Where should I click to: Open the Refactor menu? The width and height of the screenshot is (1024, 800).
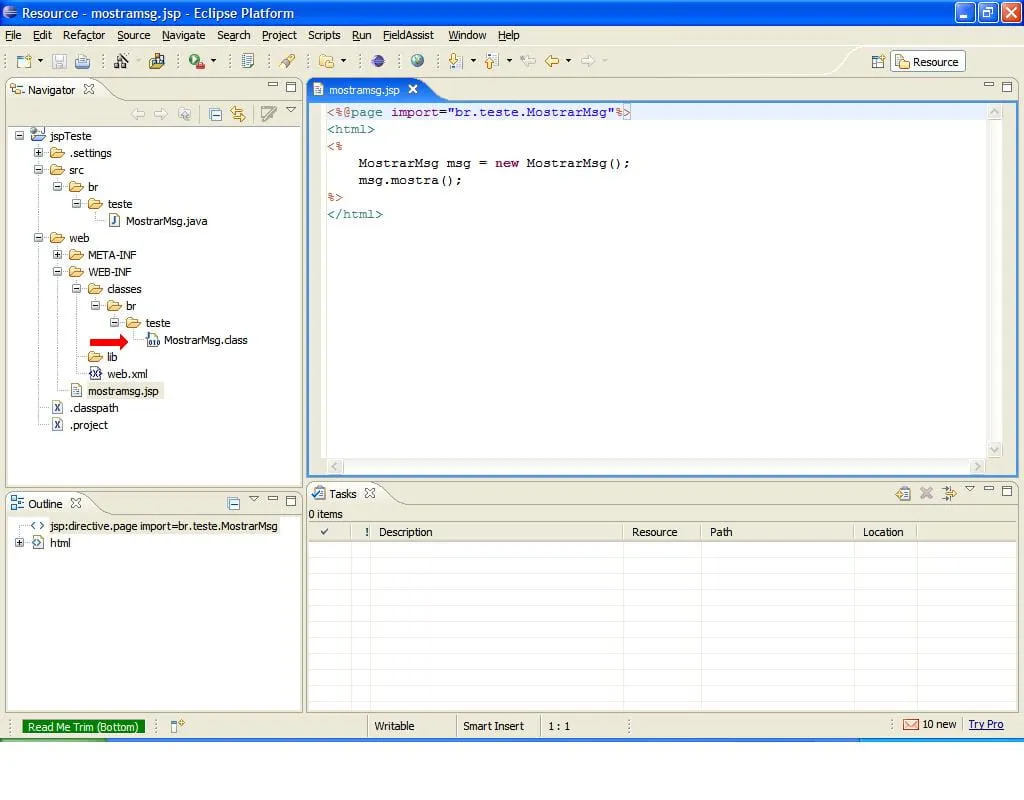83,35
